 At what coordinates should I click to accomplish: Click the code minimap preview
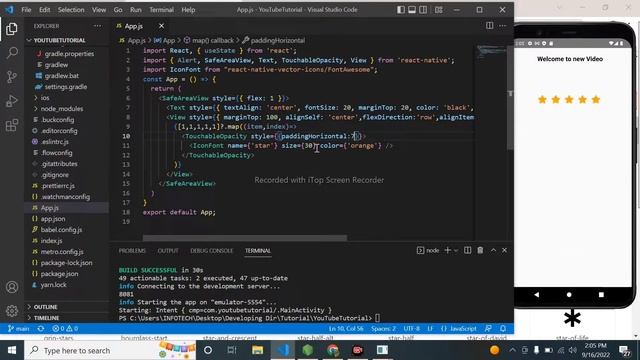pyautogui.click(x=491, y=51)
